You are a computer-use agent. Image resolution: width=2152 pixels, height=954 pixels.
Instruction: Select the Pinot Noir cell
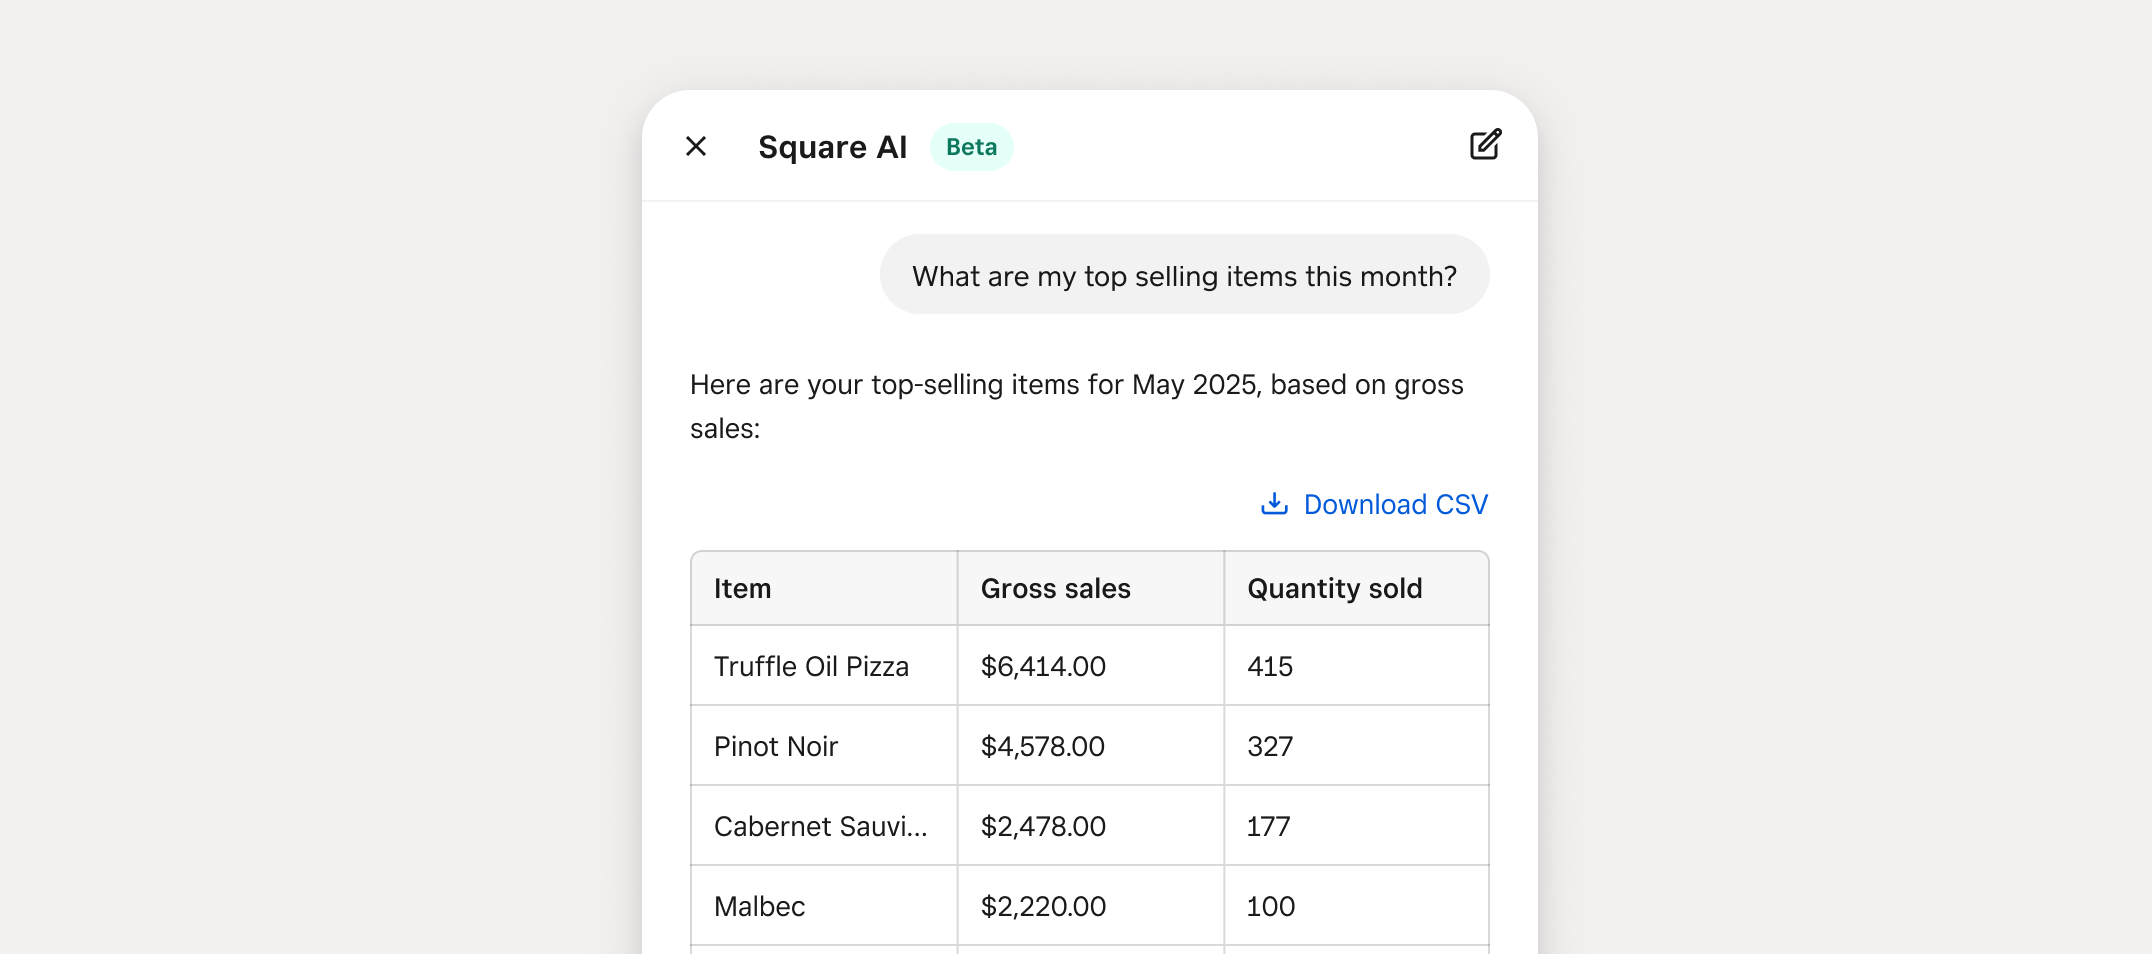click(824, 746)
